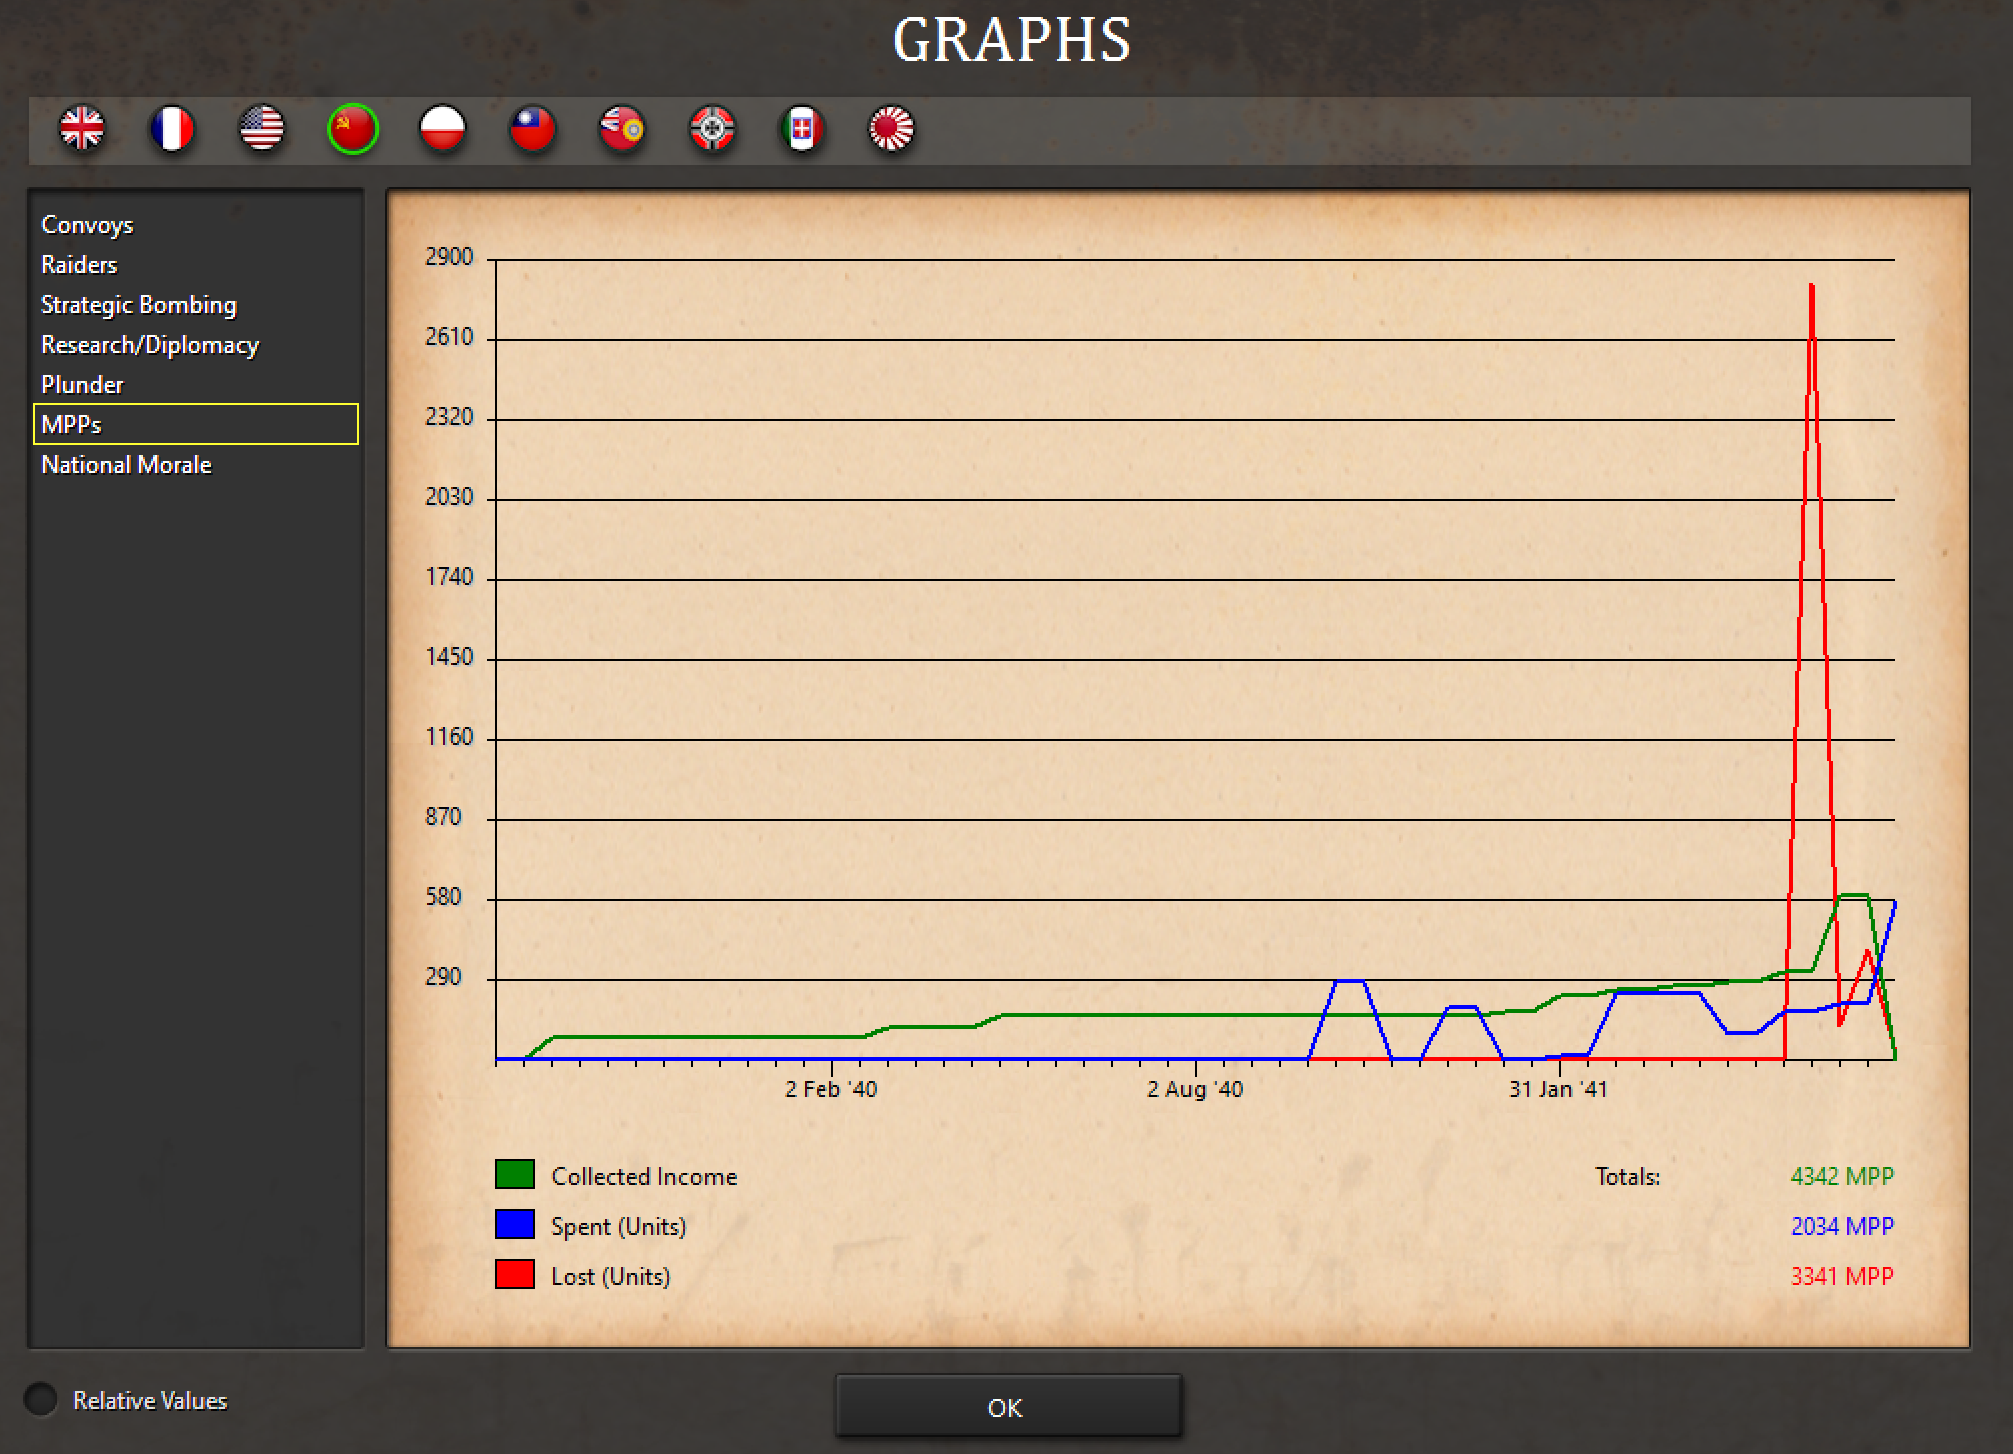This screenshot has height=1454, width=2013.
Task: Click the blue Spent (Units) swatch
Action: pos(515,1225)
